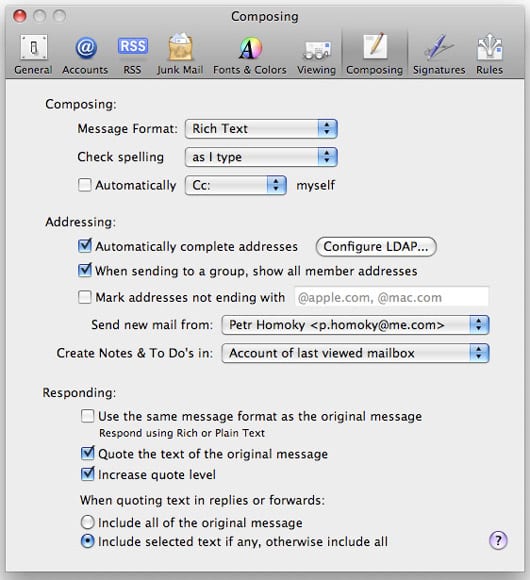Open the Accounts pane with @ icon
The width and height of the screenshot is (530, 580).
[x=85, y=54]
